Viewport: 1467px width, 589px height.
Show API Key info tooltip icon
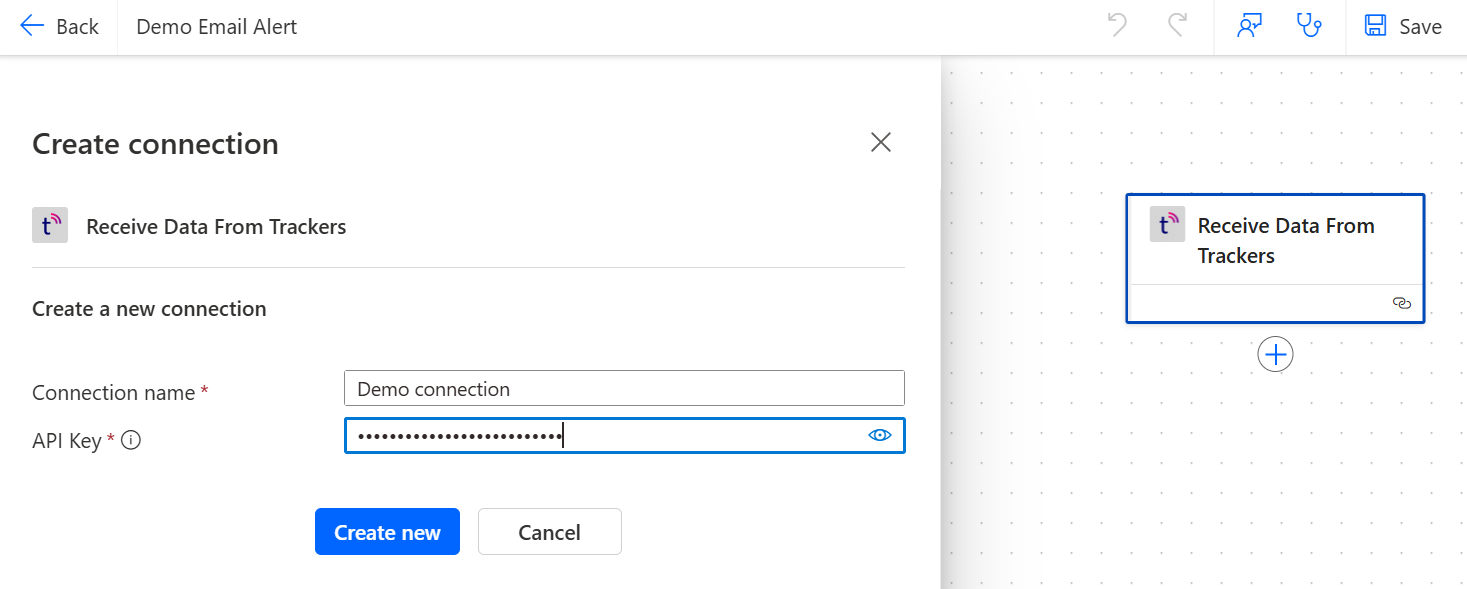tap(130, 439)
